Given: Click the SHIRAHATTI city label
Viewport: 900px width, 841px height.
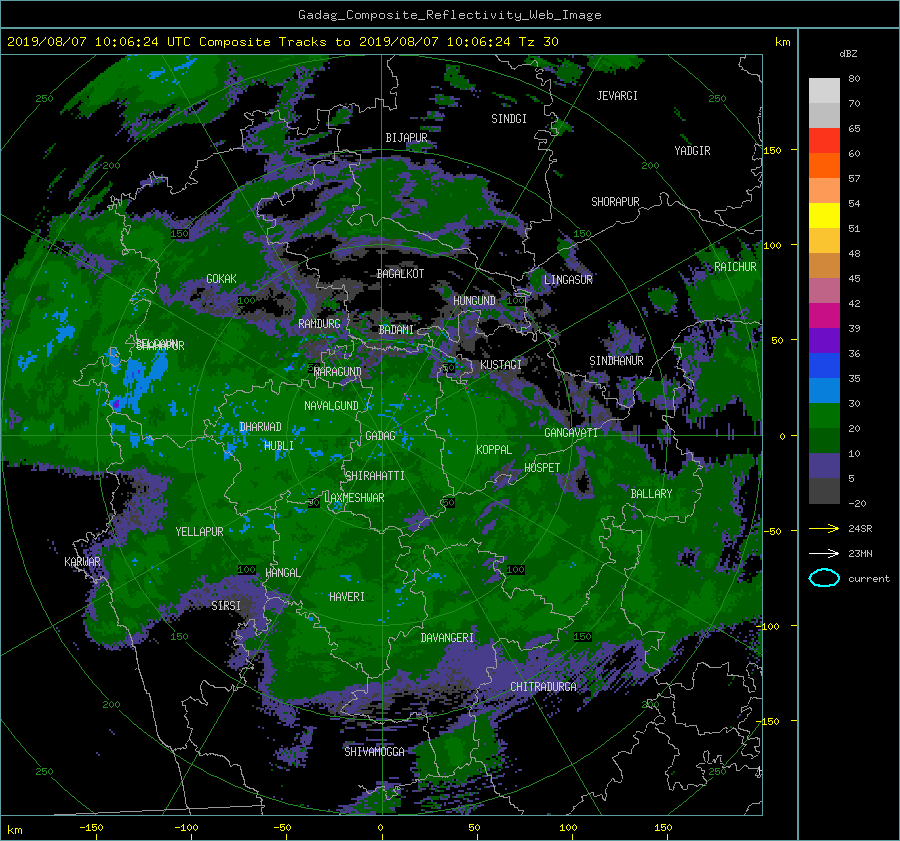Looking at the screenshot, I should point(375,476).
